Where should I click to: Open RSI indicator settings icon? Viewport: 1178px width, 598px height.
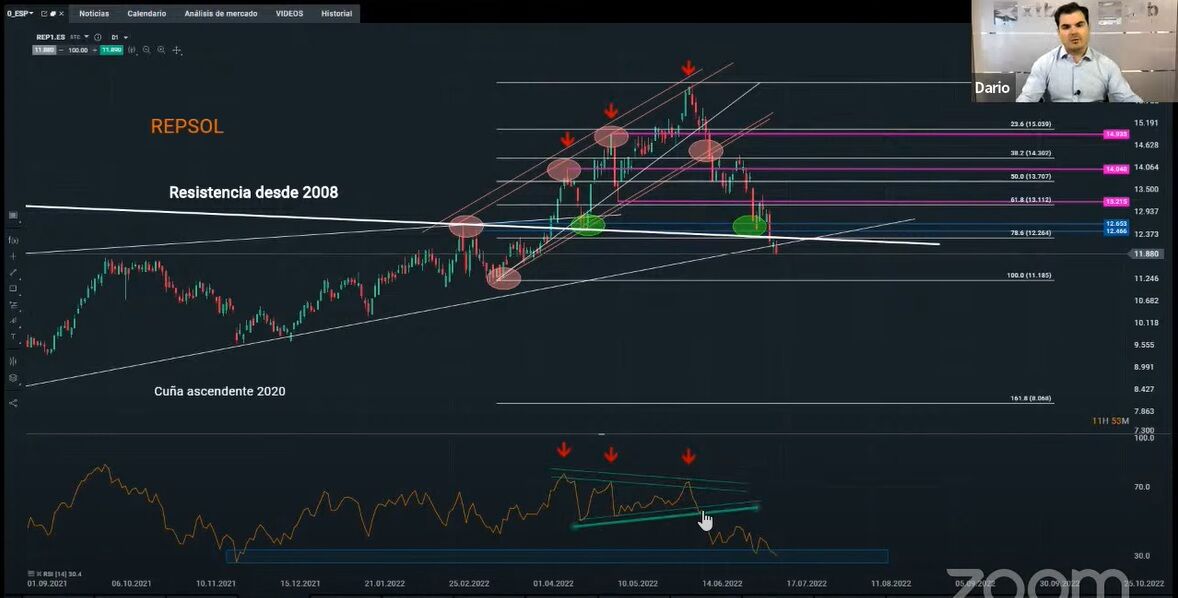click(x=31, y=574)
